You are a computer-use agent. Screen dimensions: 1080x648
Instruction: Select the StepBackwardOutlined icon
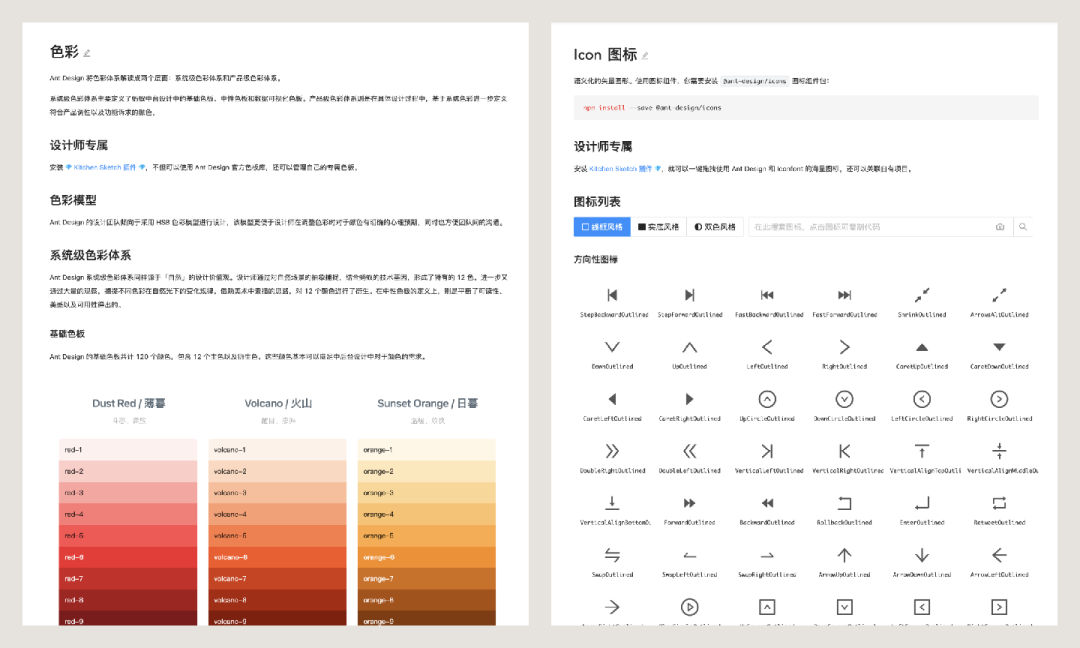click(x=612, y=295)
